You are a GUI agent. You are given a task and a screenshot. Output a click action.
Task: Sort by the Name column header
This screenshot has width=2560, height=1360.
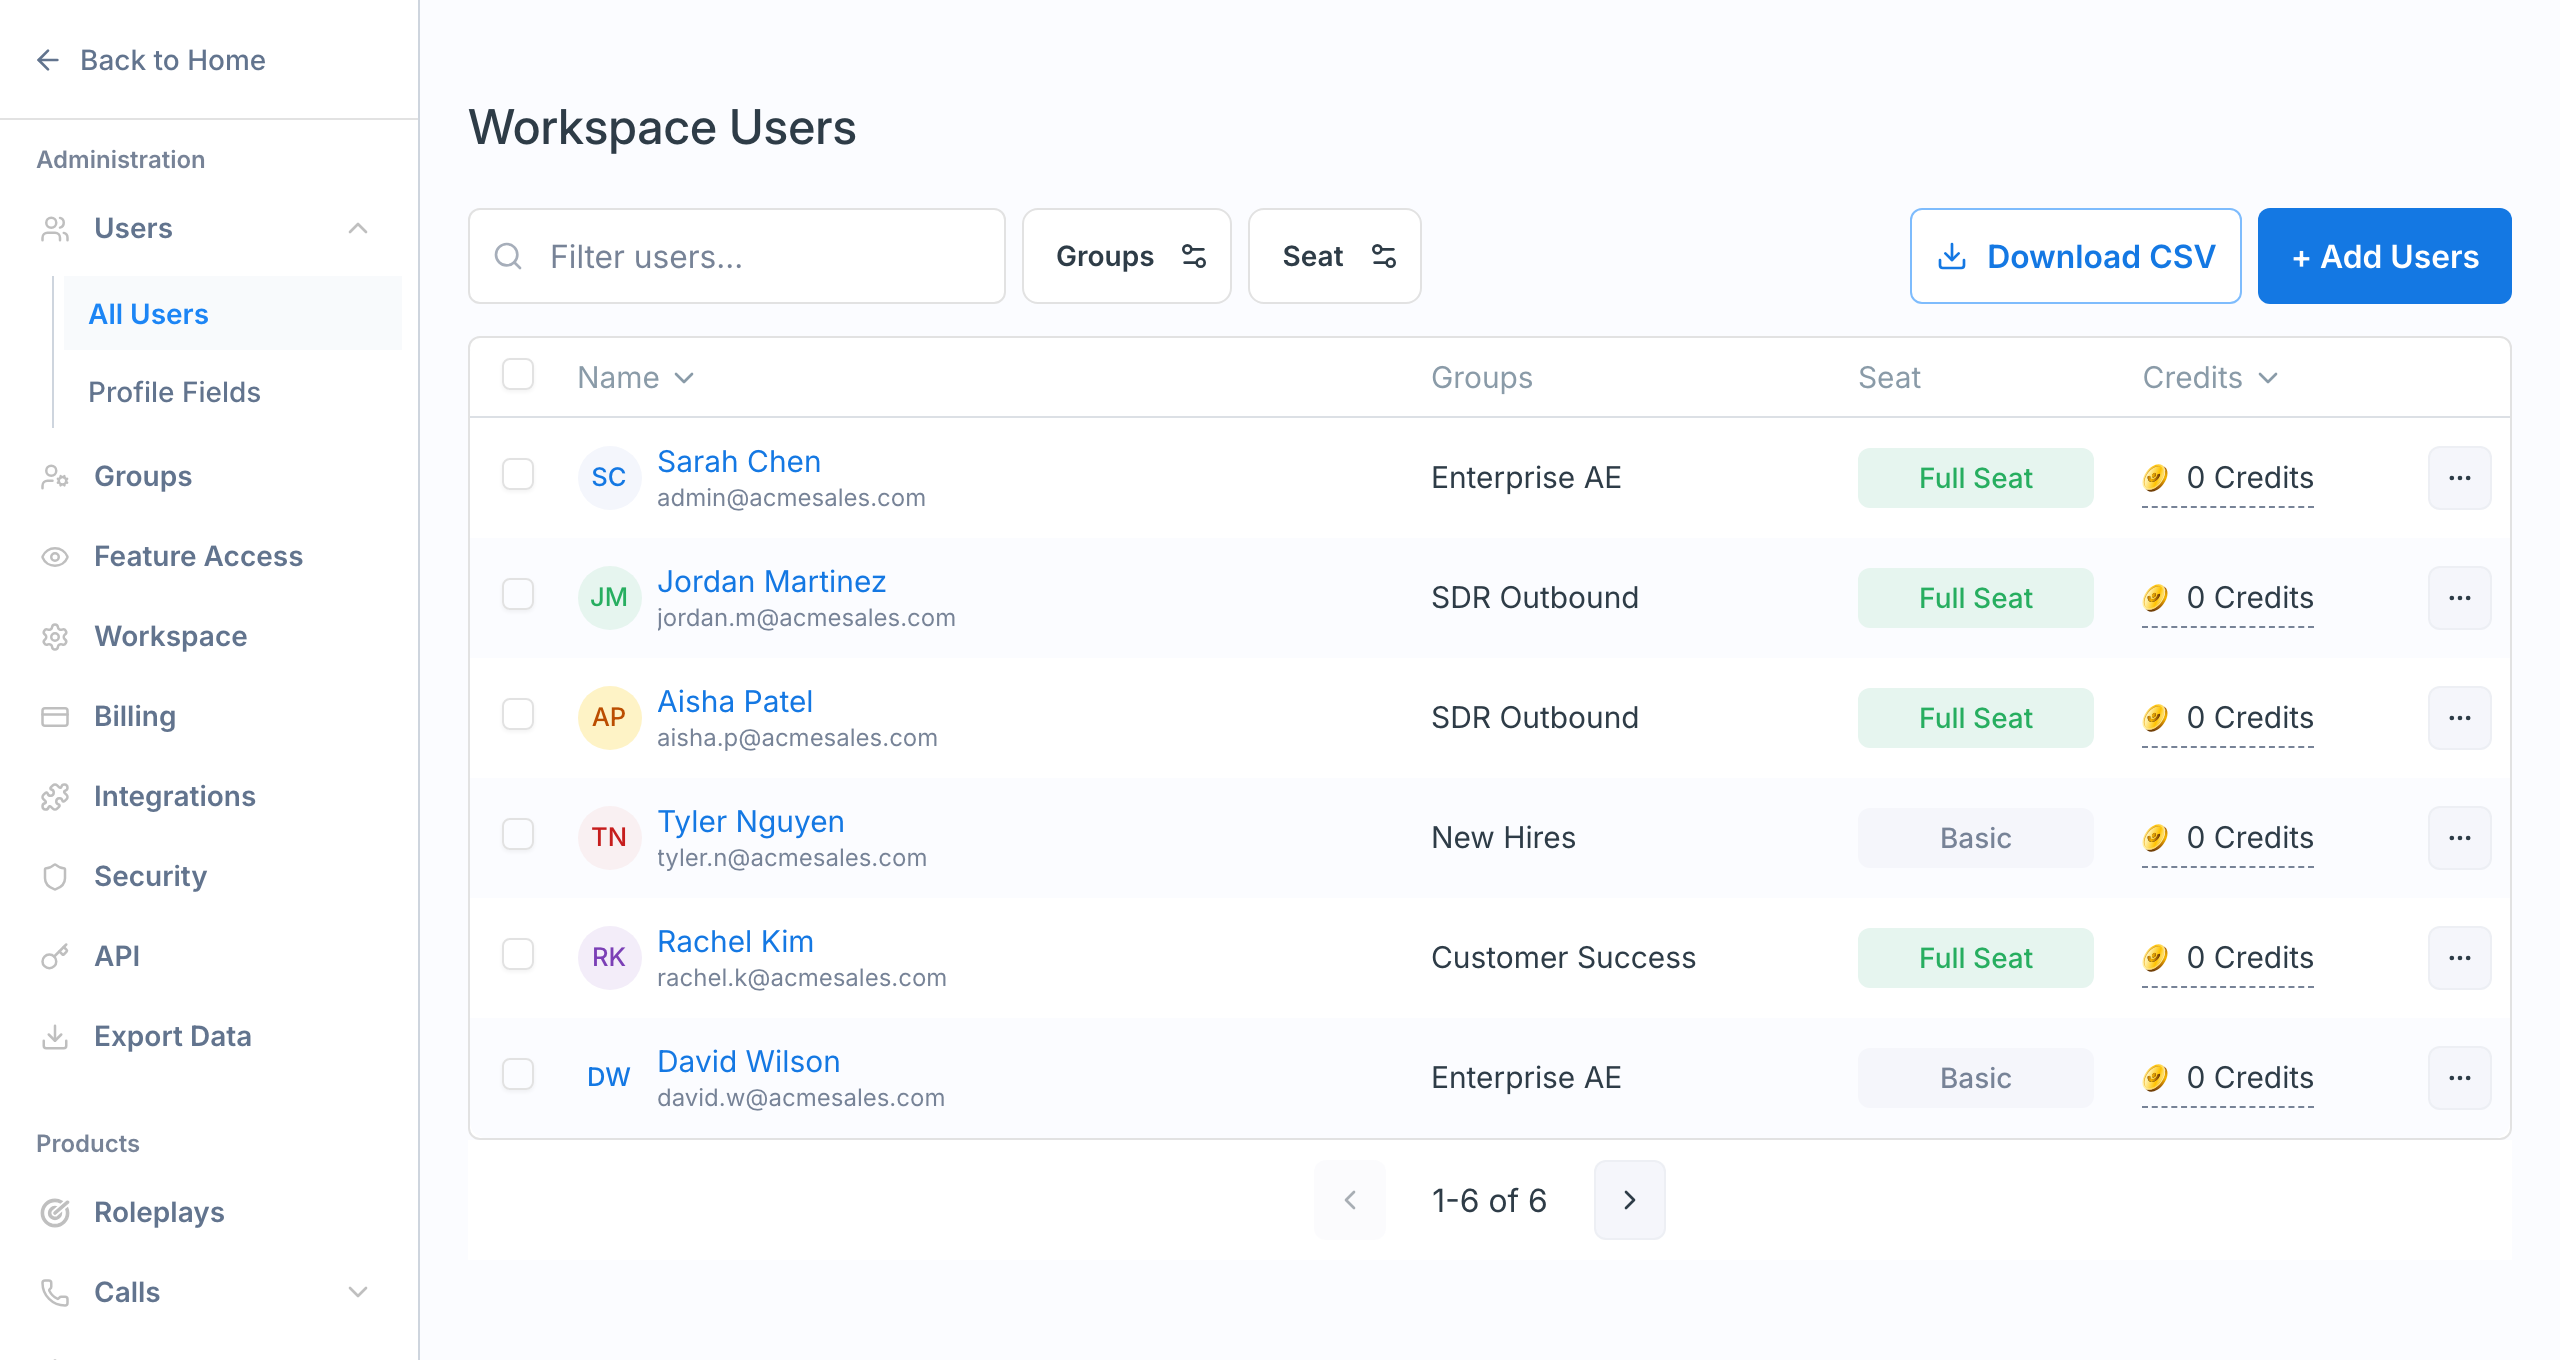click(636, 378)
